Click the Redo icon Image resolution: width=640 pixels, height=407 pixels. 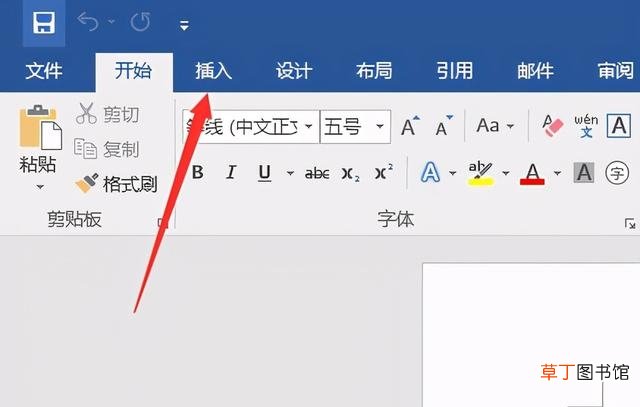[x=140, y=22]
